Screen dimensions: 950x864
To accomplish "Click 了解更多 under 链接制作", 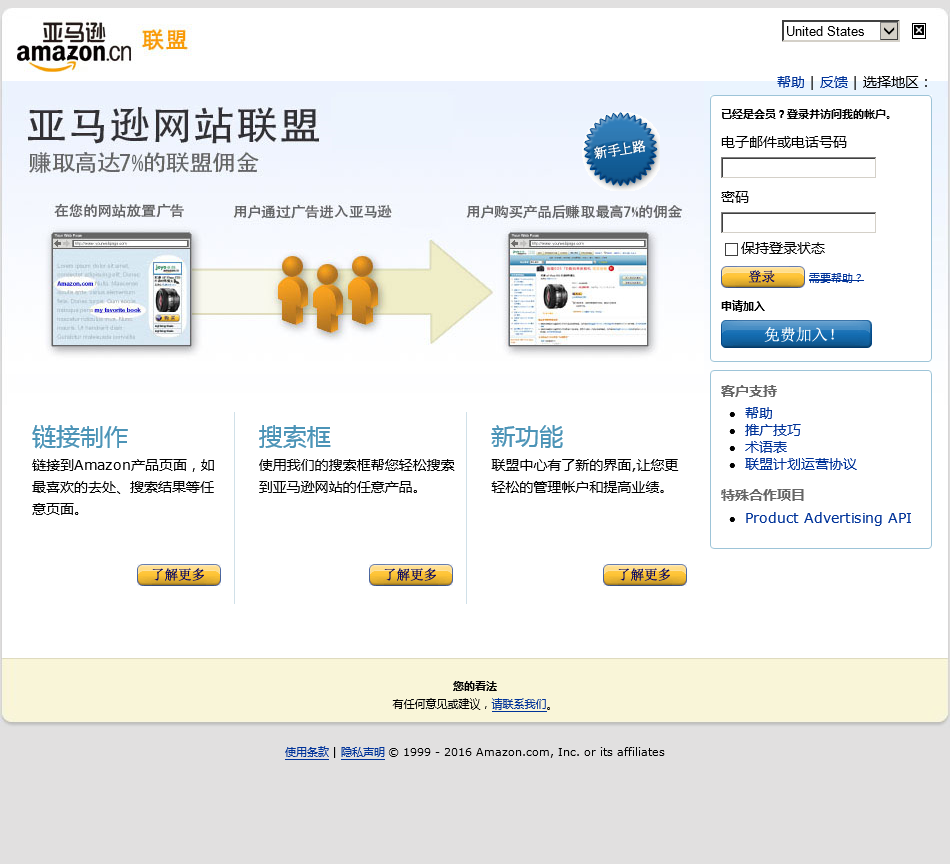I will click(179, 574).
